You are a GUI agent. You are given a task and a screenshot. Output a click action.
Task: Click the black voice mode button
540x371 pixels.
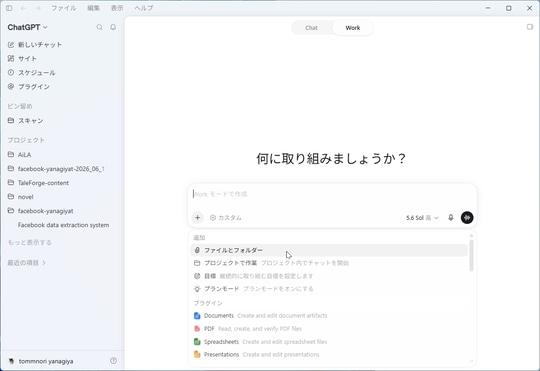[x=467, y=218]
